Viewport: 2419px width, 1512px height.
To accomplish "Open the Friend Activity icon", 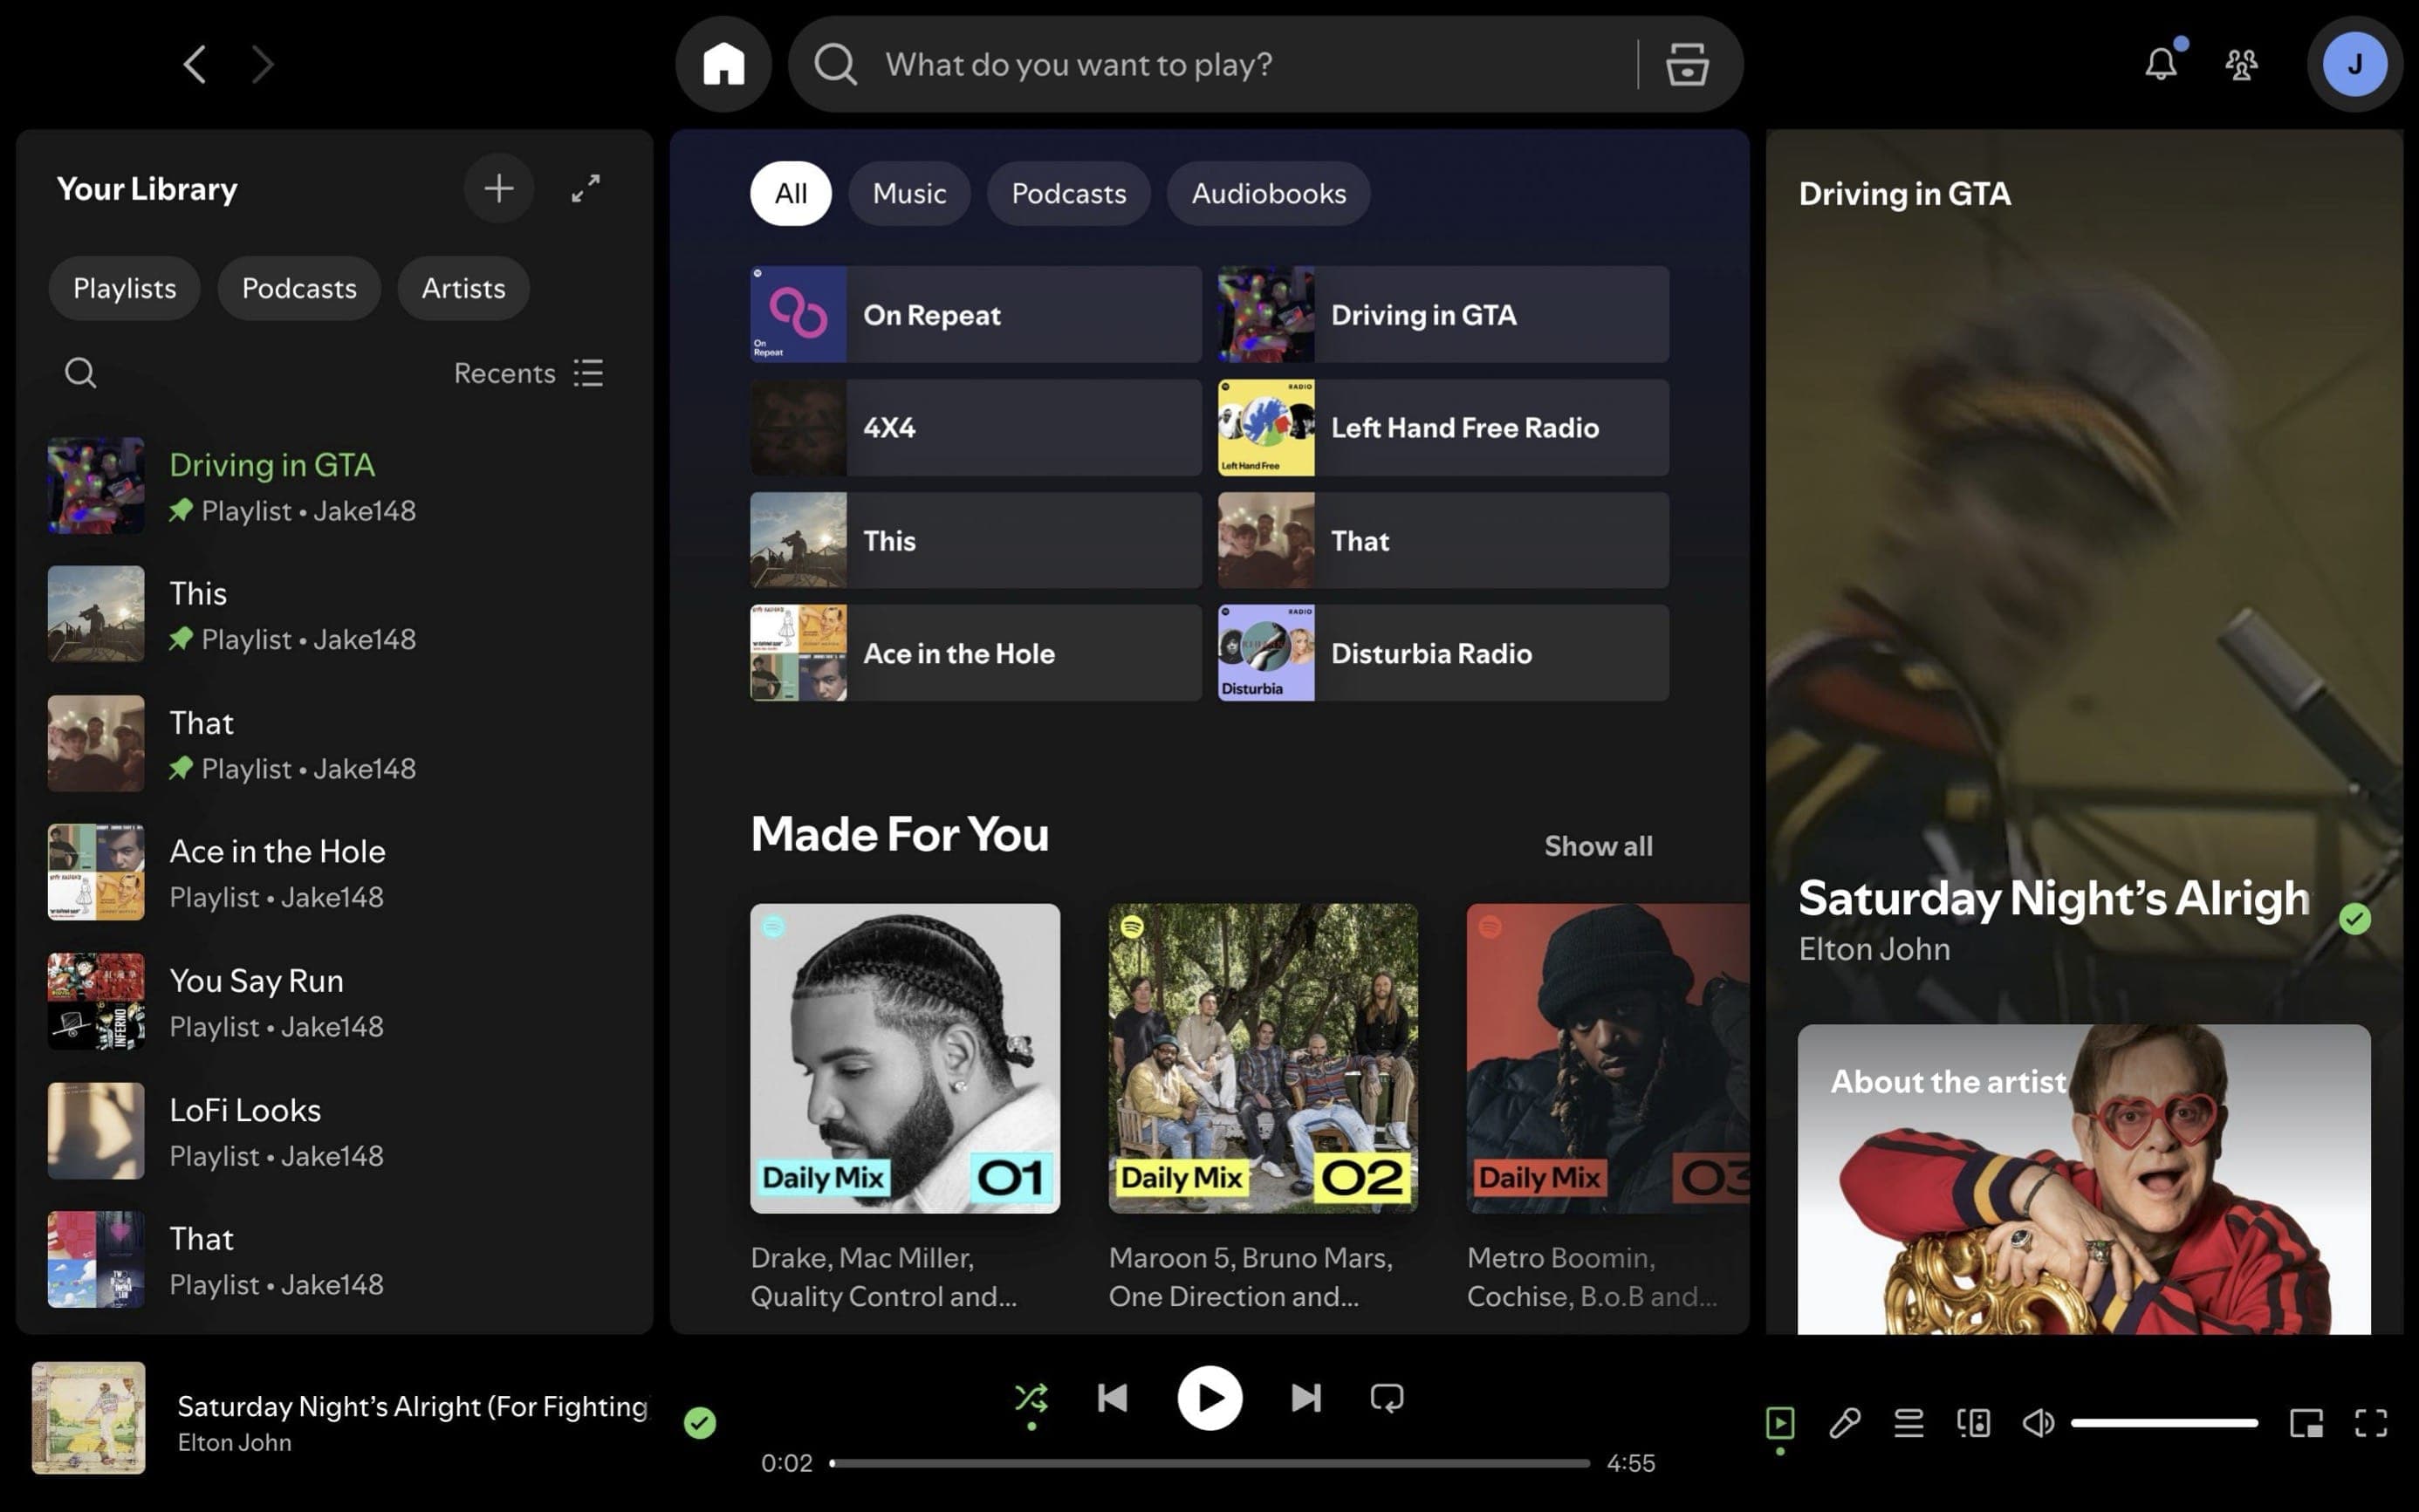I will click(x=2241, y=63).
